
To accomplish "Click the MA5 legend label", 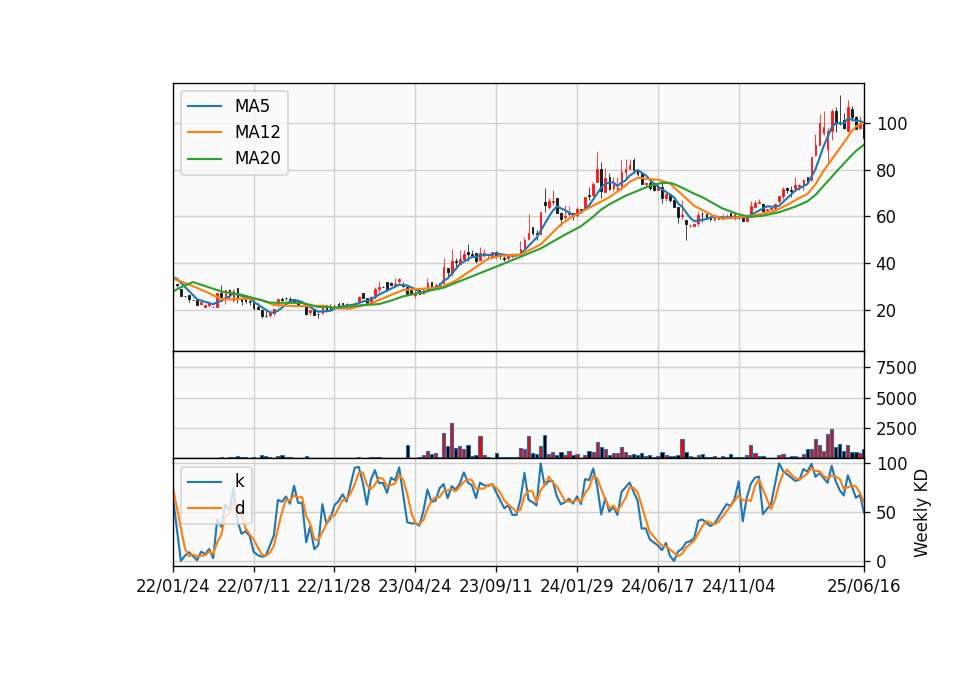I will pyautogui.click(x=252, y=106).
